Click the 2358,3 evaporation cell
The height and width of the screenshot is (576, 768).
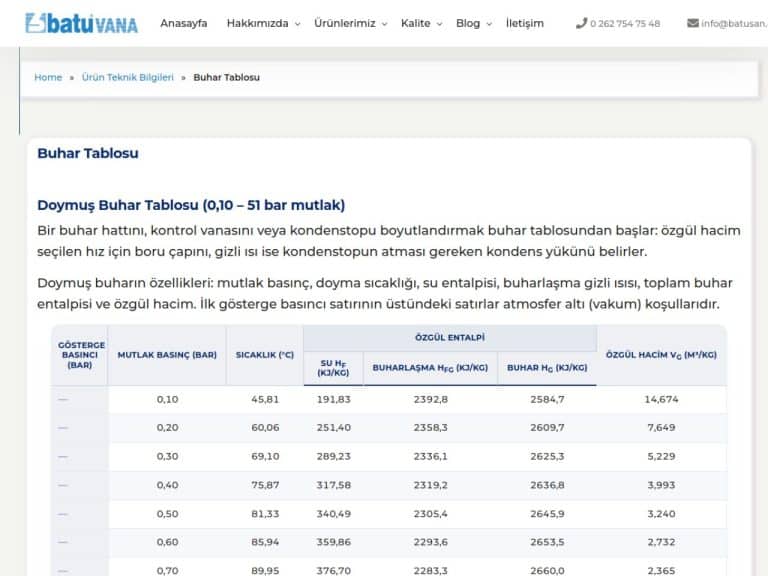coord(431,428)
